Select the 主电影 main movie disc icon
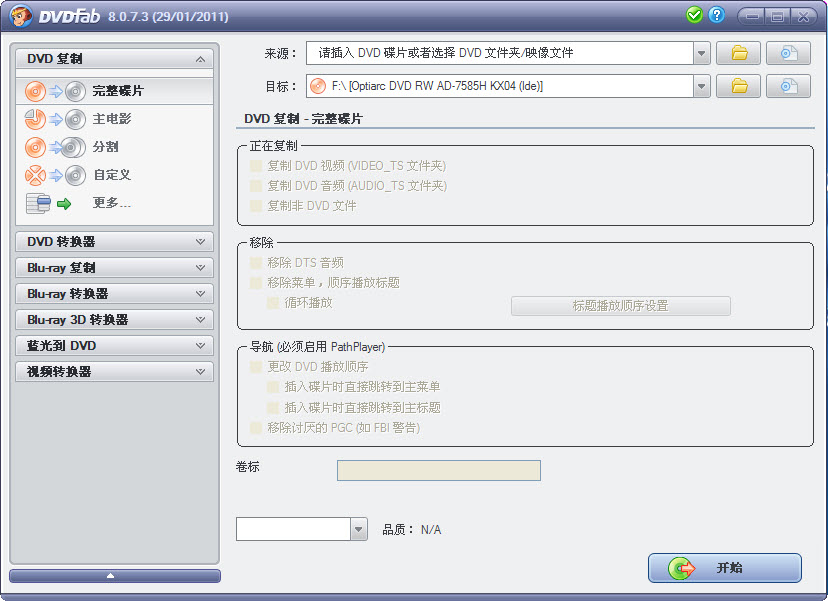Viewport: 828px width, 601px height. [55, 119]
